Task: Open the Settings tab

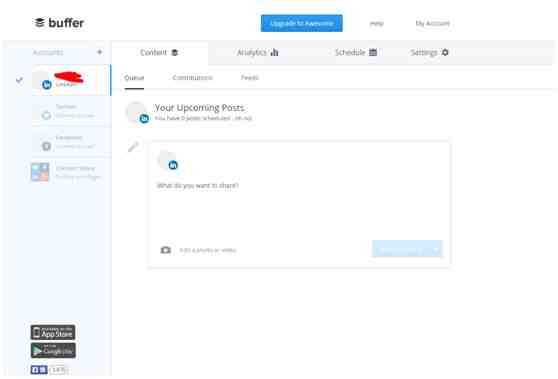Action: (x=430, y=53)
